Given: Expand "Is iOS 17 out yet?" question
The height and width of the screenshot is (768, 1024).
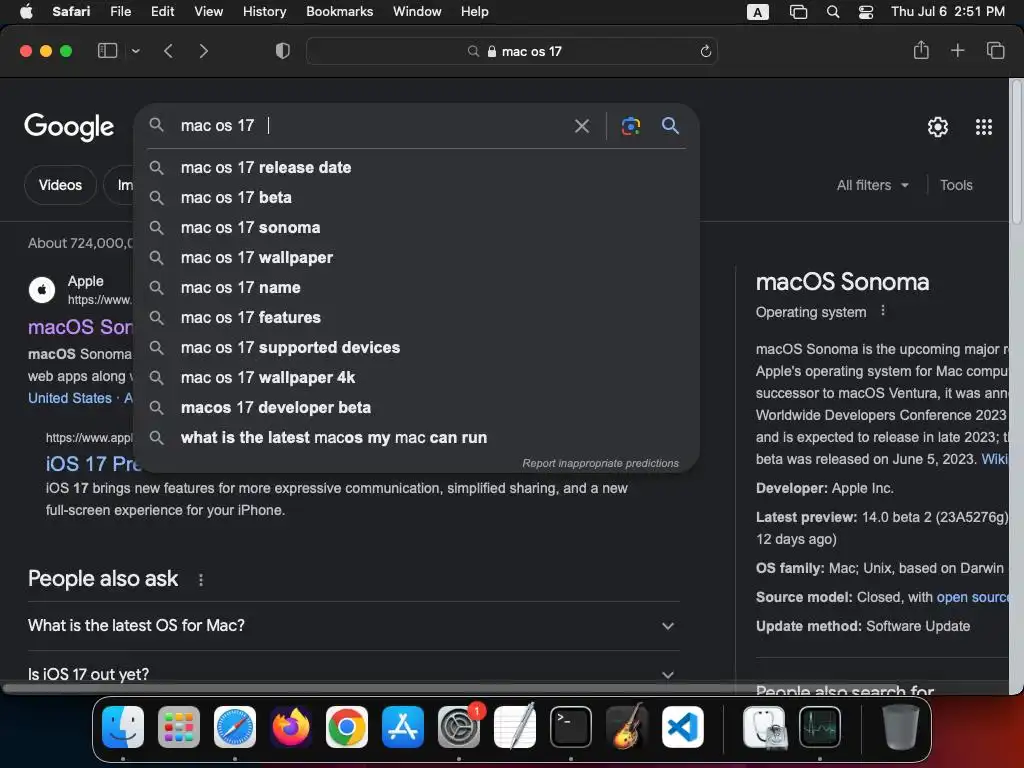Looking at the screenshot, I should [x=353, y=674].
